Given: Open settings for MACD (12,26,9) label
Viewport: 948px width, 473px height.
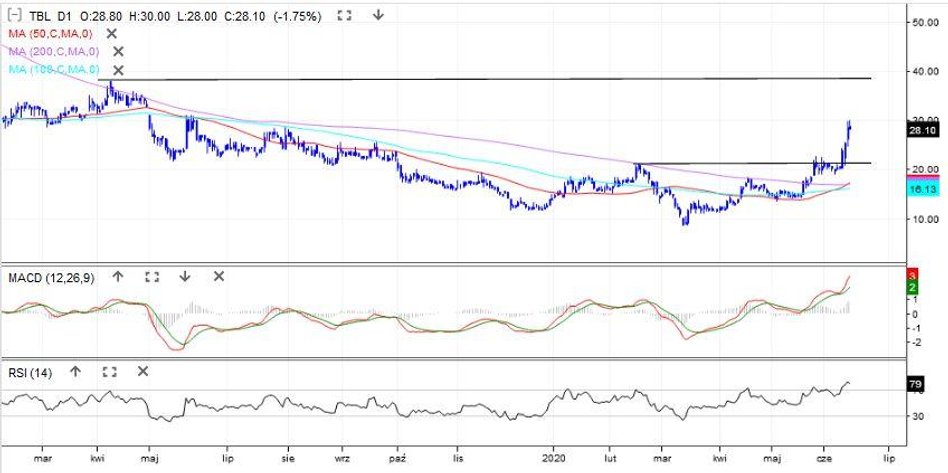Looking at the screenshot, I should 48,277.
